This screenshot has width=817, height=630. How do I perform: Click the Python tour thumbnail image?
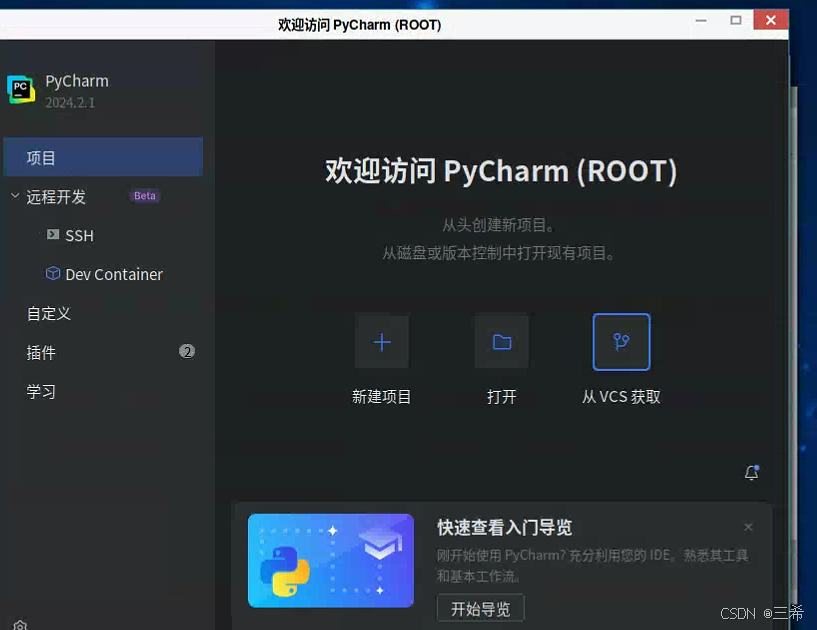[330, 561]
